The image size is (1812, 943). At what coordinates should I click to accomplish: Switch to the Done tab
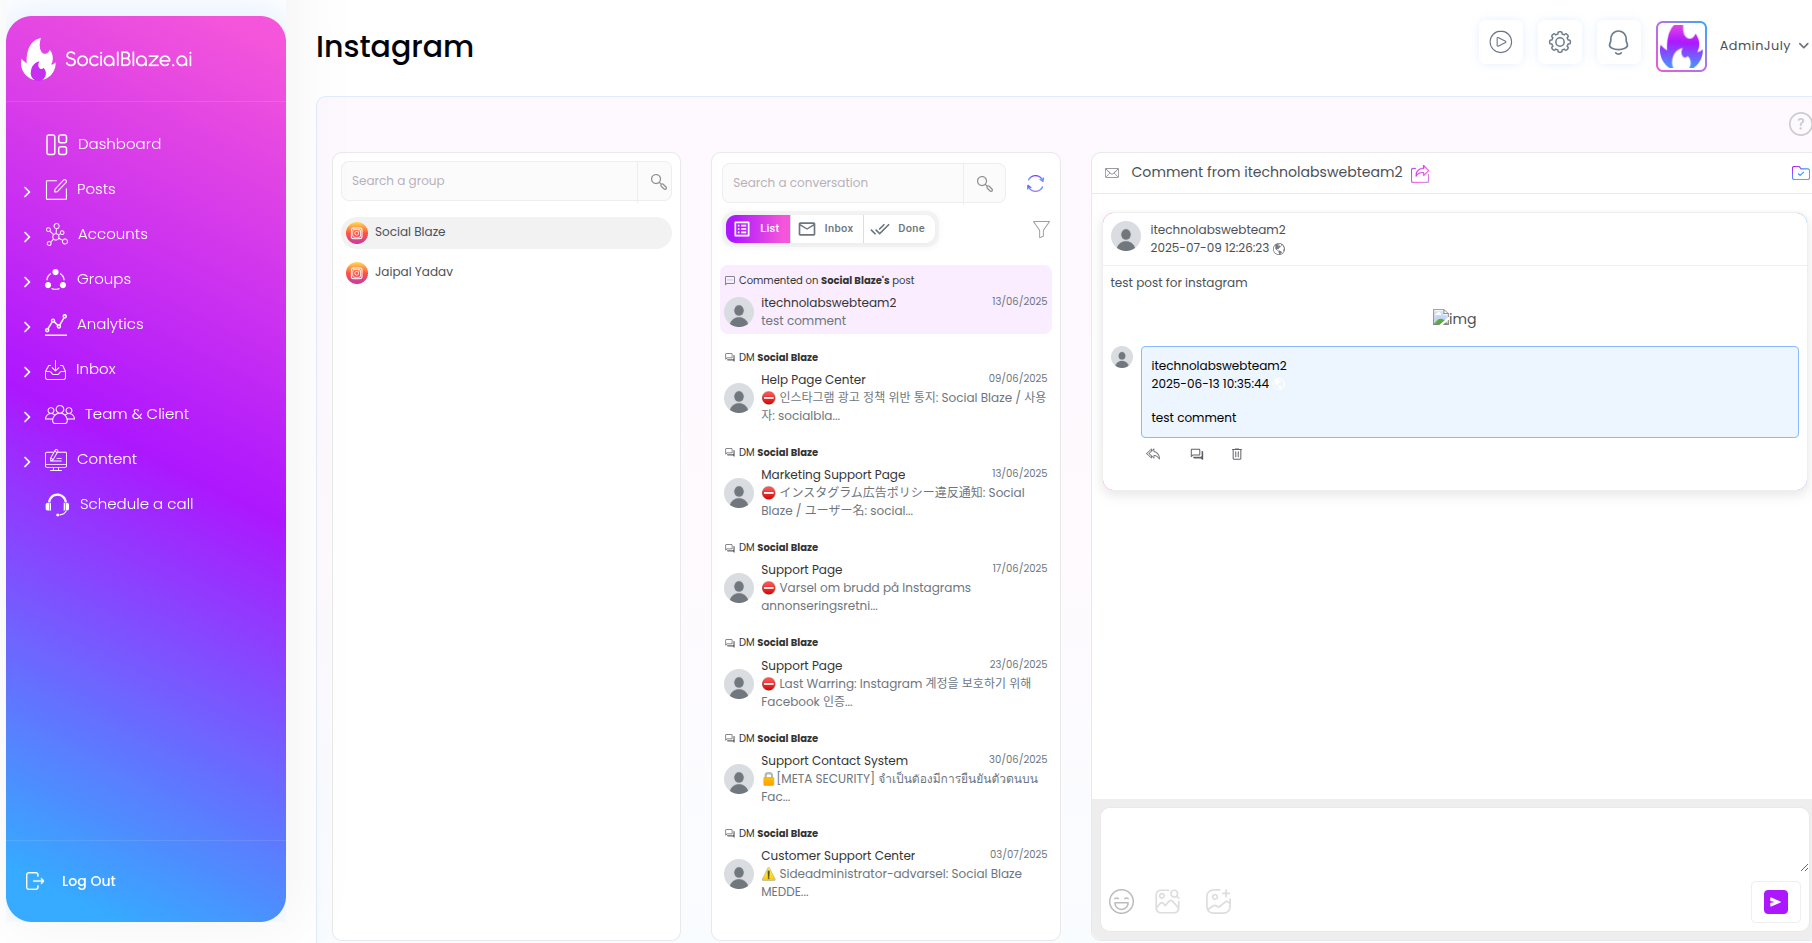[x=899, y=229]
